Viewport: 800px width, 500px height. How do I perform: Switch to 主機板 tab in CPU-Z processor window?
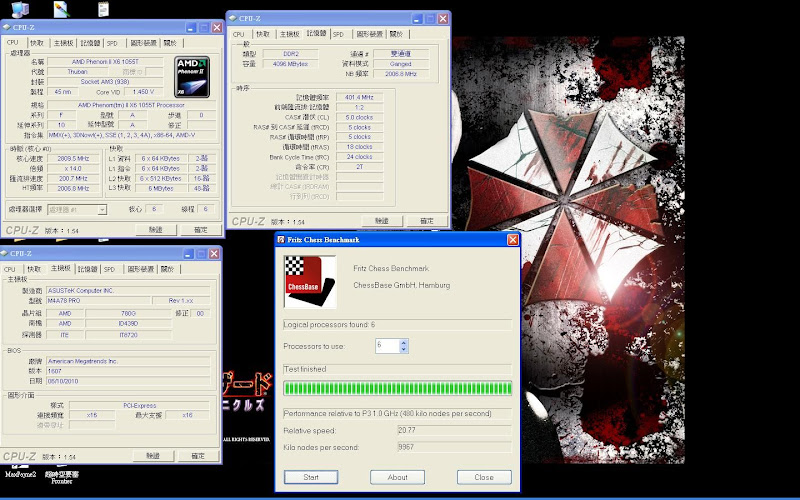click(x=64, y=43)
